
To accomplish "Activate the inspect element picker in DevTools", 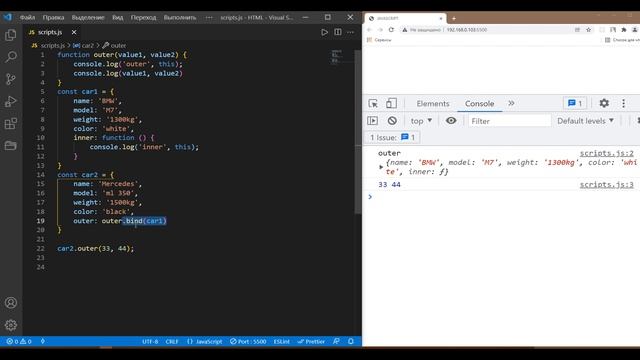I will (x=373, y=104).
